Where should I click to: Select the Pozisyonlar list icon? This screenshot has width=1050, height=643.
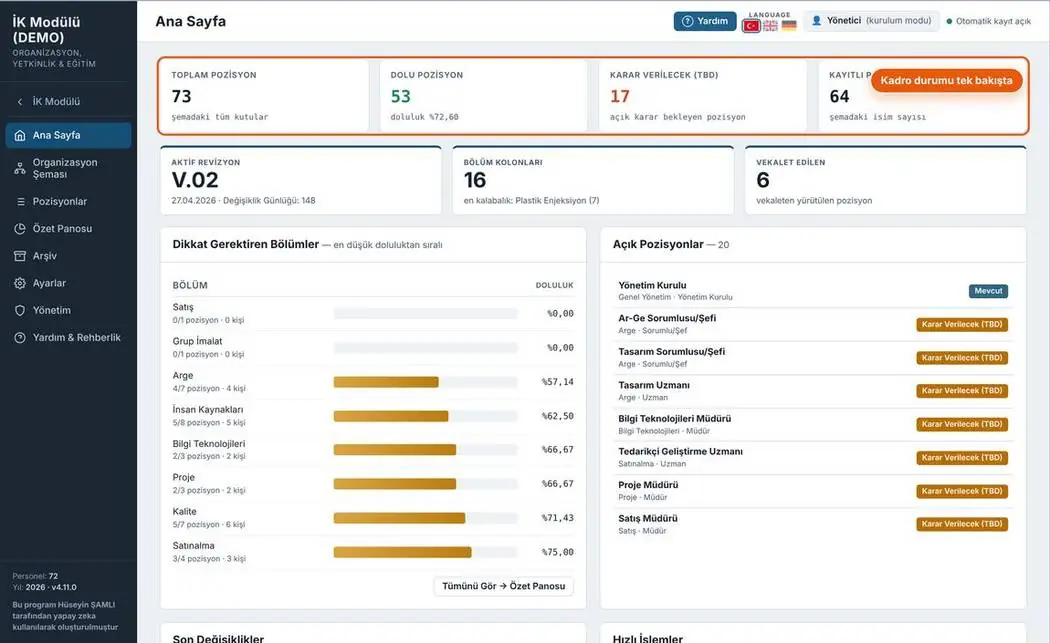(20, 202)
